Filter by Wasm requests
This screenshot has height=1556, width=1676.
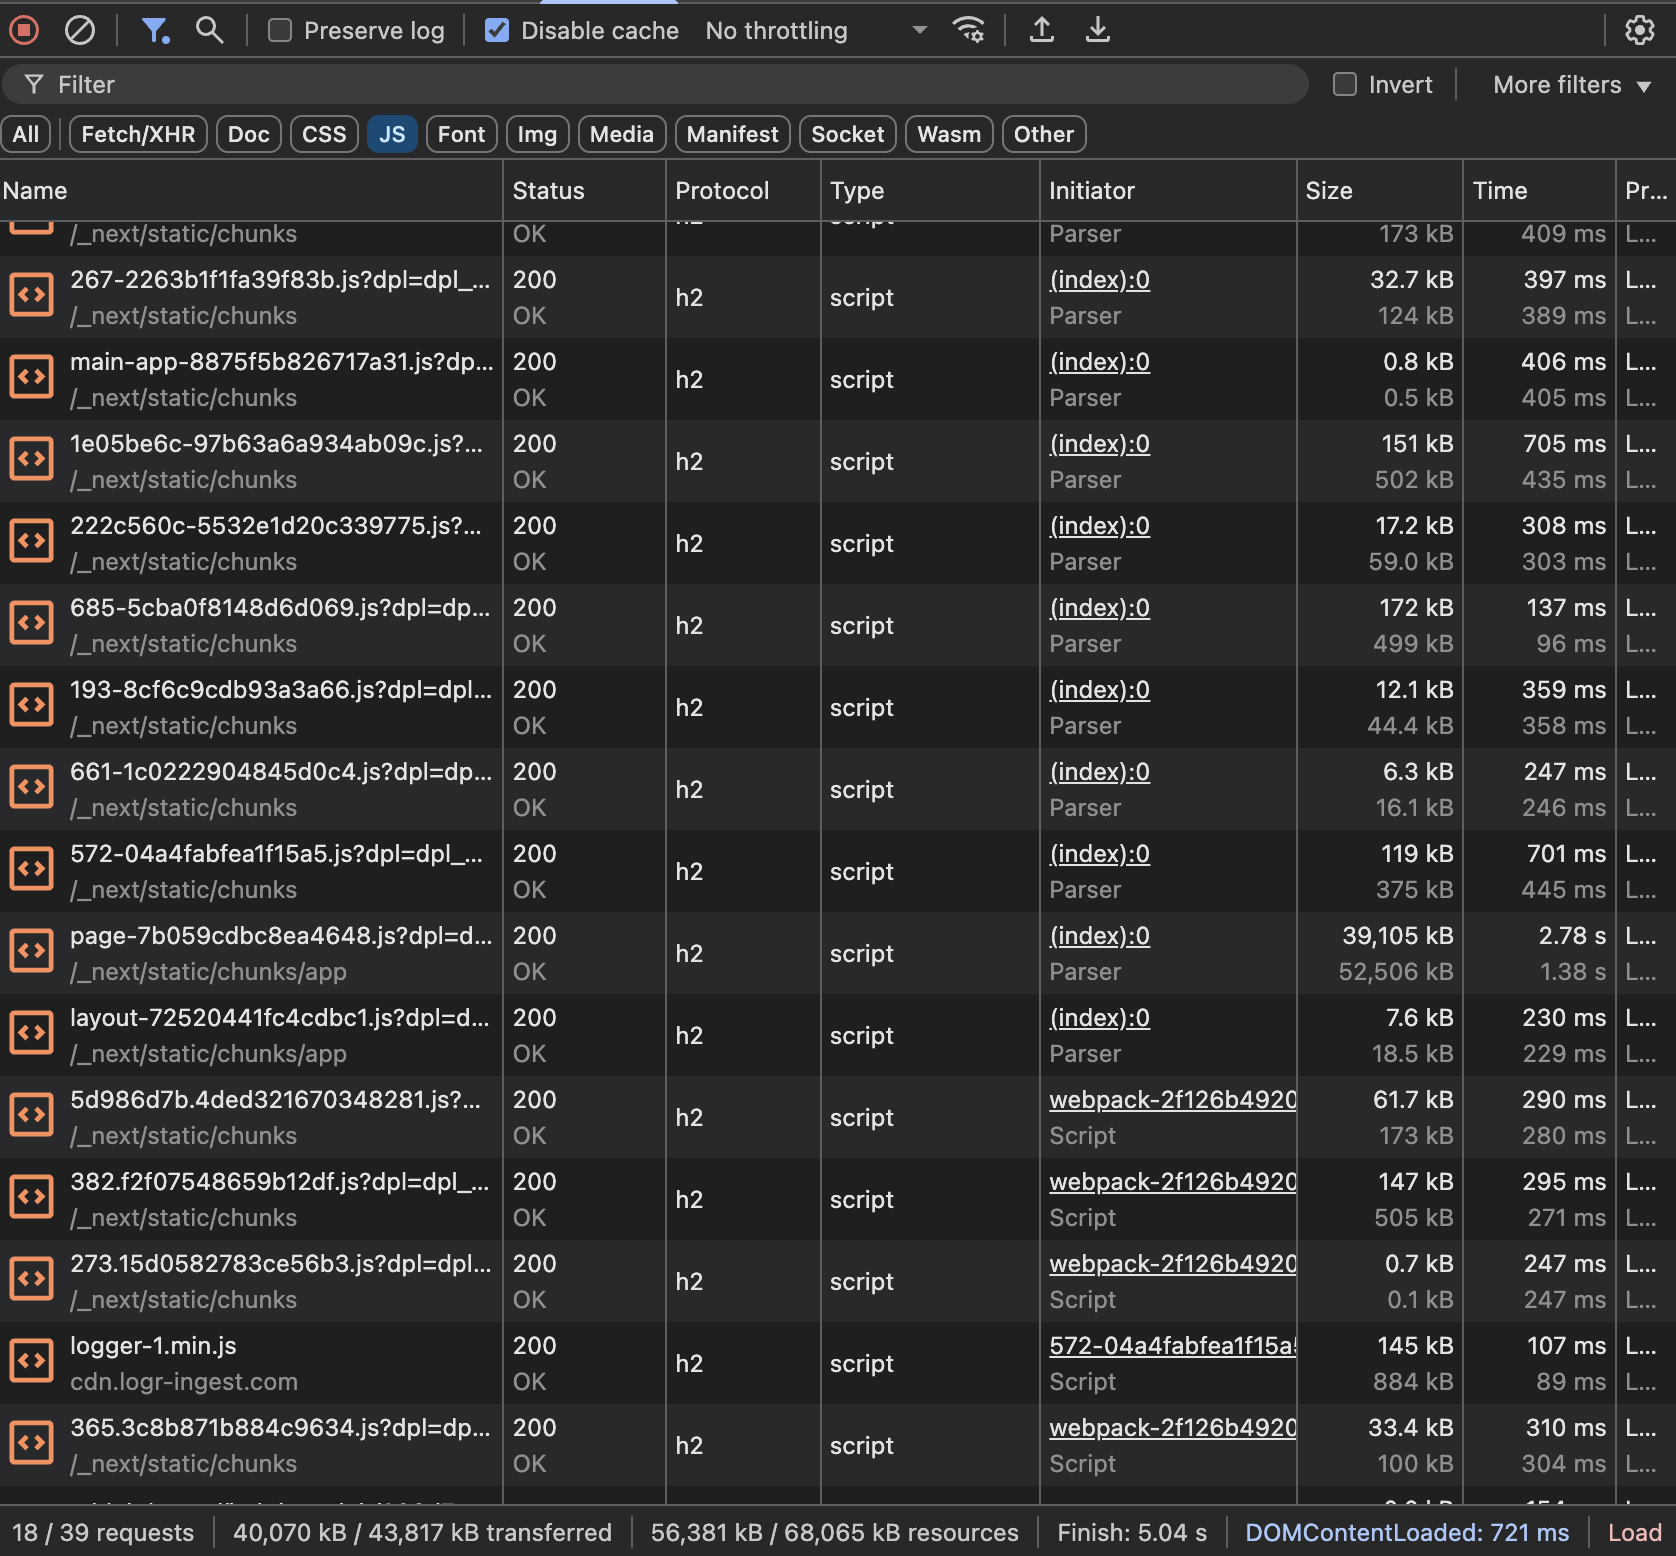click(x=949, y=134)
